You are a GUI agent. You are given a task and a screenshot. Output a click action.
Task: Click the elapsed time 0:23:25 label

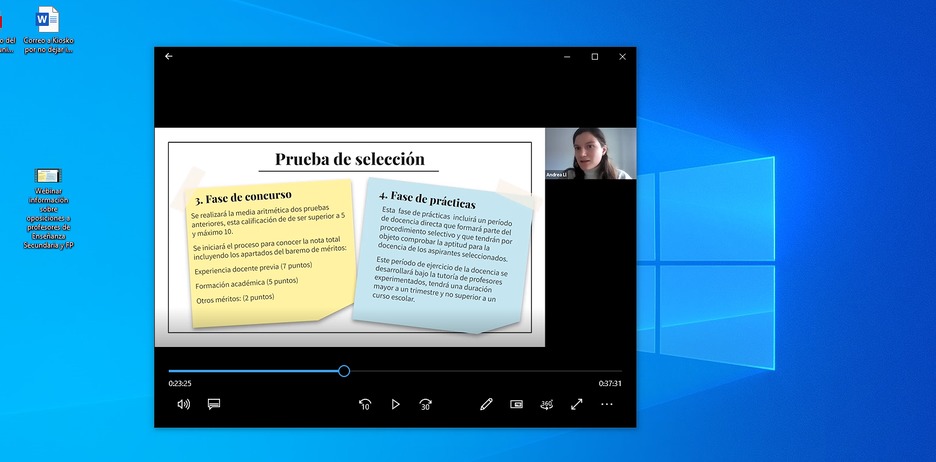point(180,383)
